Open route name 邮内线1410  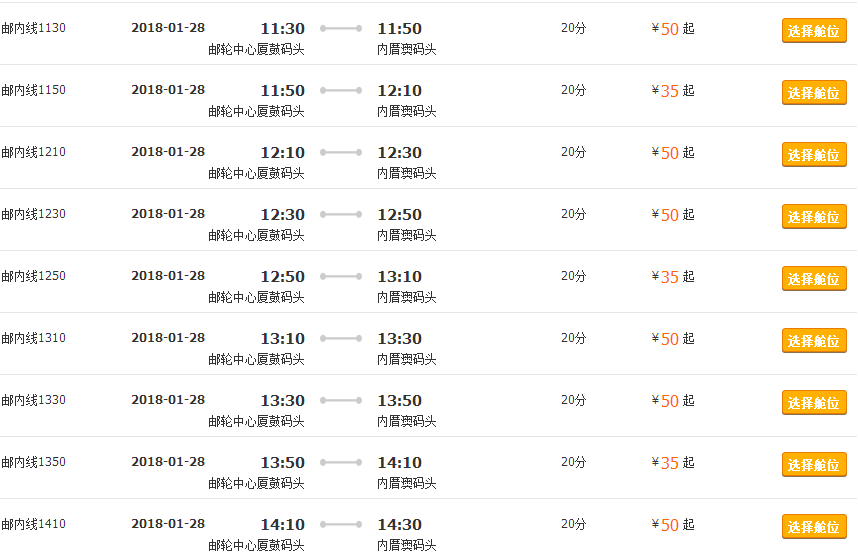33,524
